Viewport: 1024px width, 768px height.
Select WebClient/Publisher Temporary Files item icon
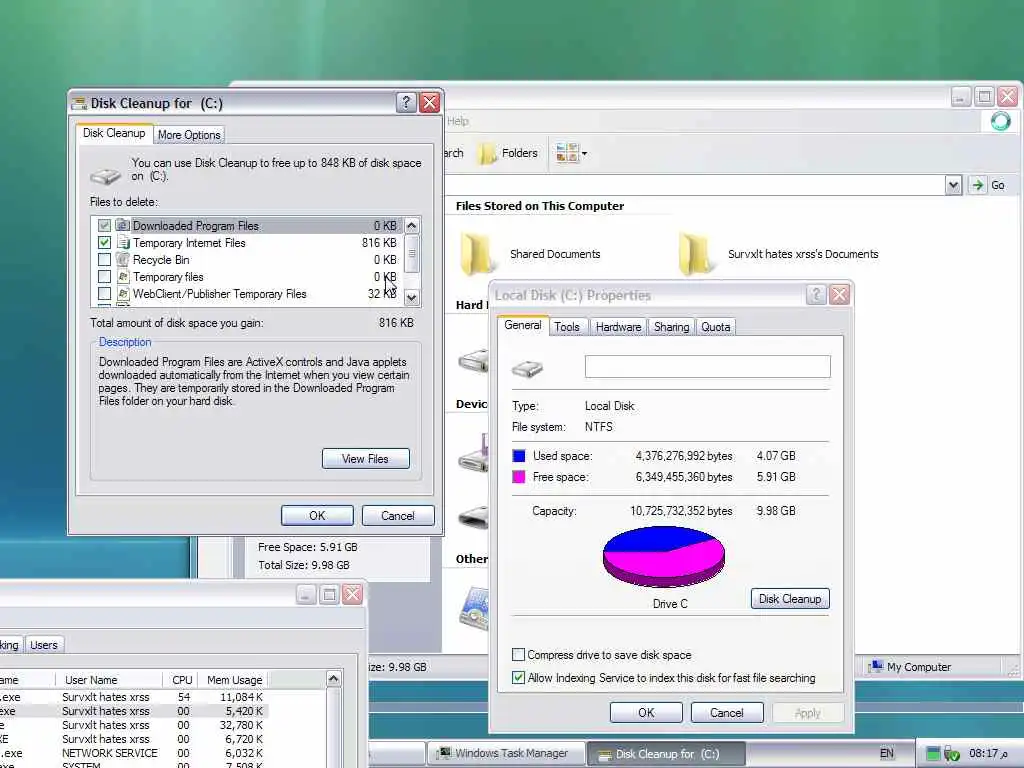[x=123, y=293]
